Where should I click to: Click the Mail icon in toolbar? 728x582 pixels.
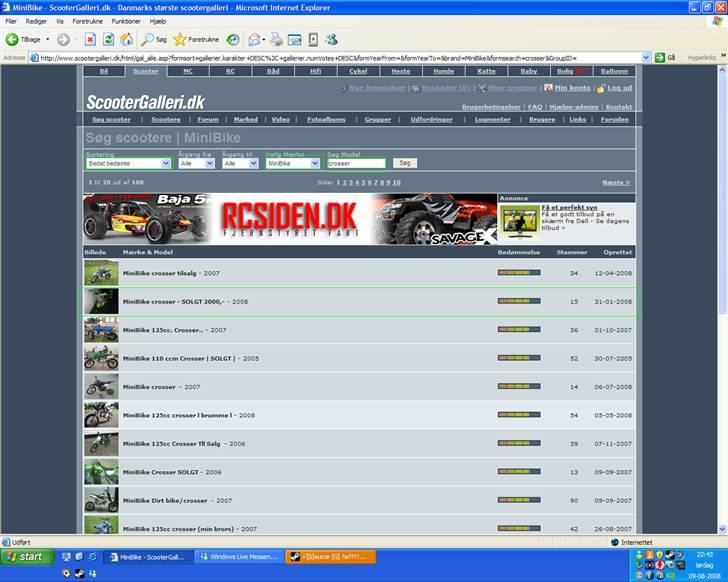point(253,39)
